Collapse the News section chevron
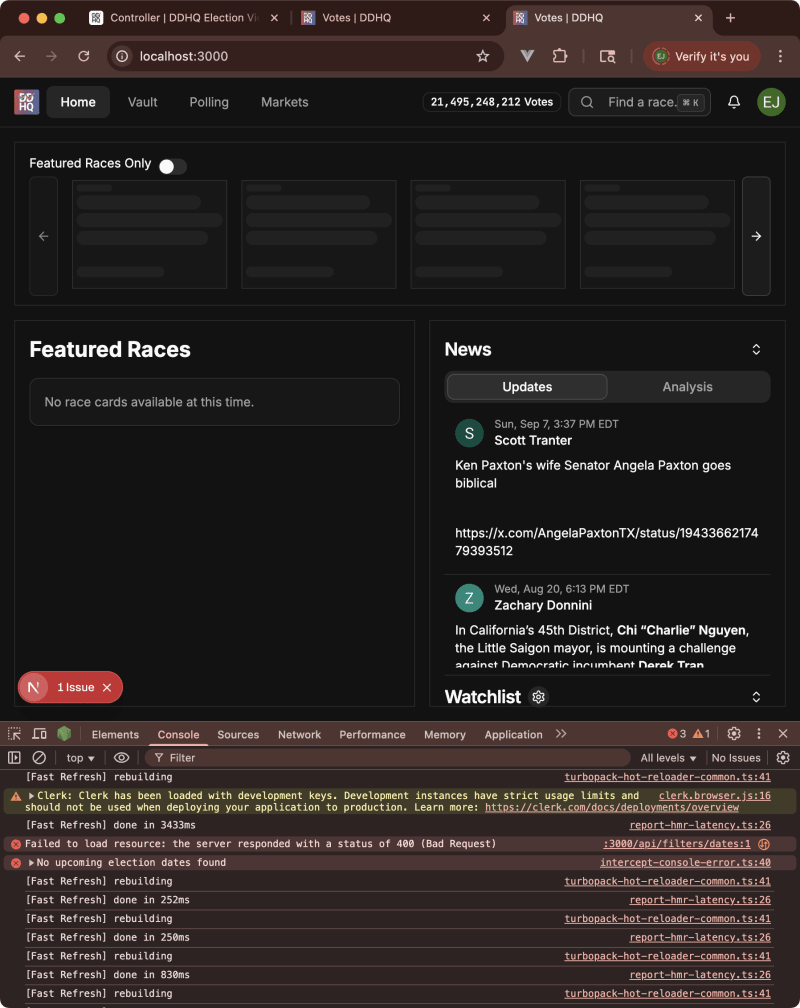This screenshot has height=1008, width=800. [x=756, y=349]
